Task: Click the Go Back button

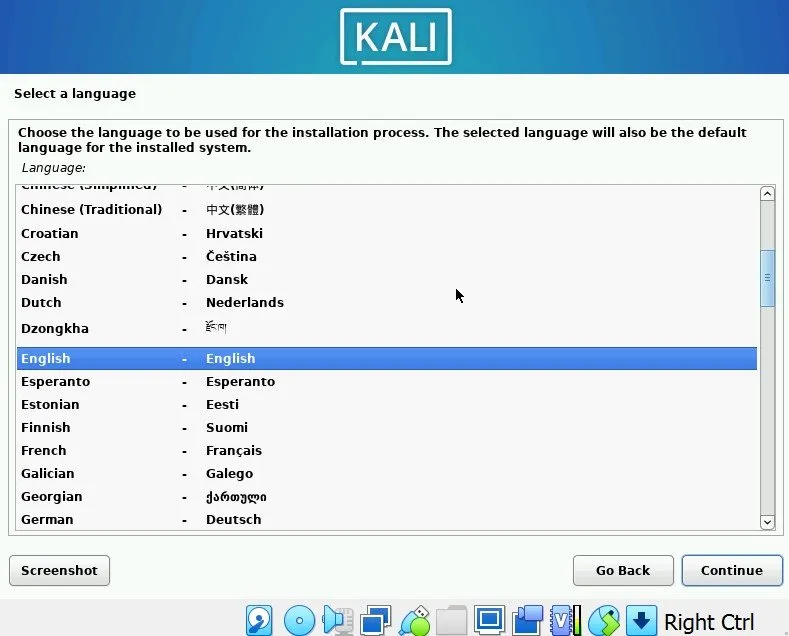Action: pos(623,571)
